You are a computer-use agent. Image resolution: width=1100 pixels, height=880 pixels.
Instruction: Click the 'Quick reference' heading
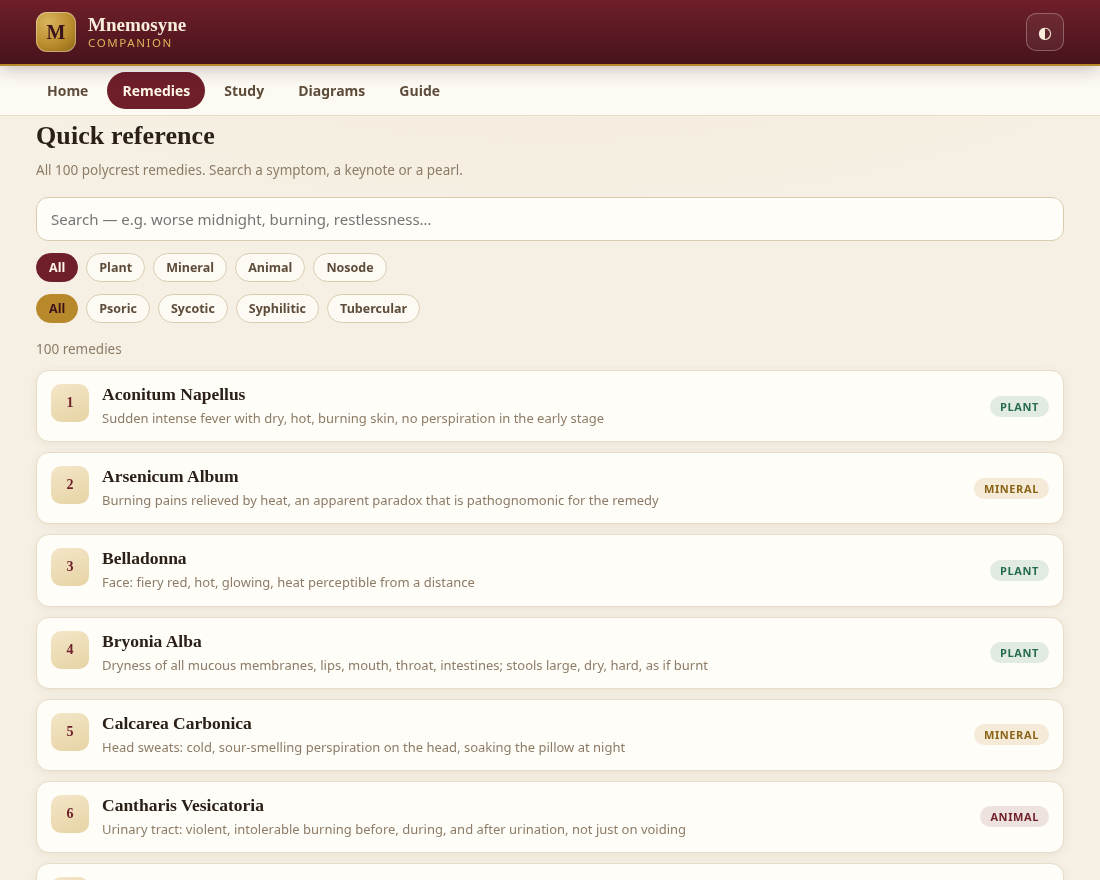tap(126, 135)
